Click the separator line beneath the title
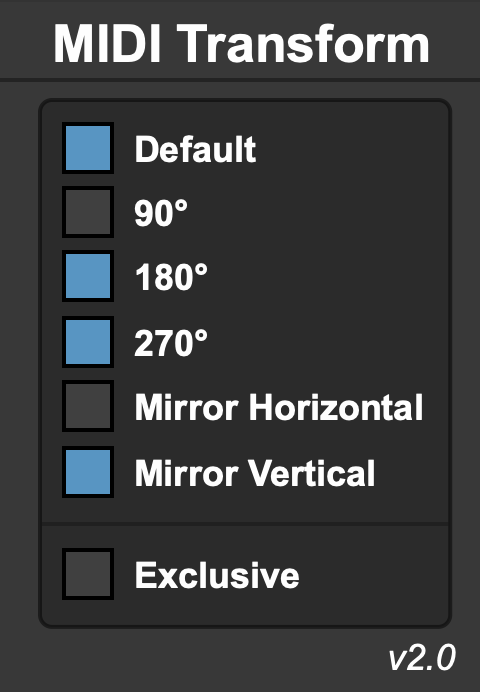 tap(240, 80)
